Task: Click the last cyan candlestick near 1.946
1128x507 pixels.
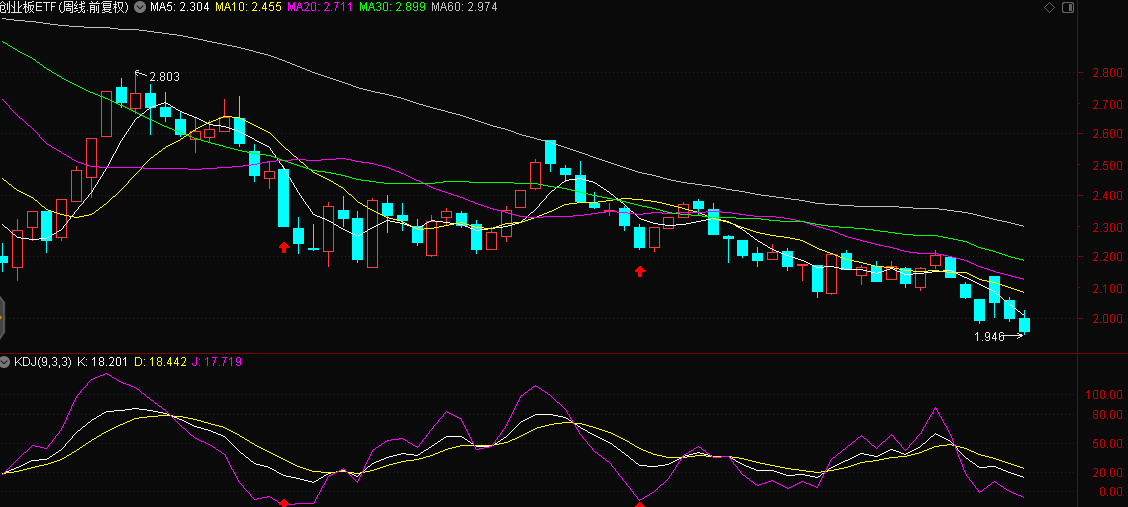Action: tap(1024, 325)
